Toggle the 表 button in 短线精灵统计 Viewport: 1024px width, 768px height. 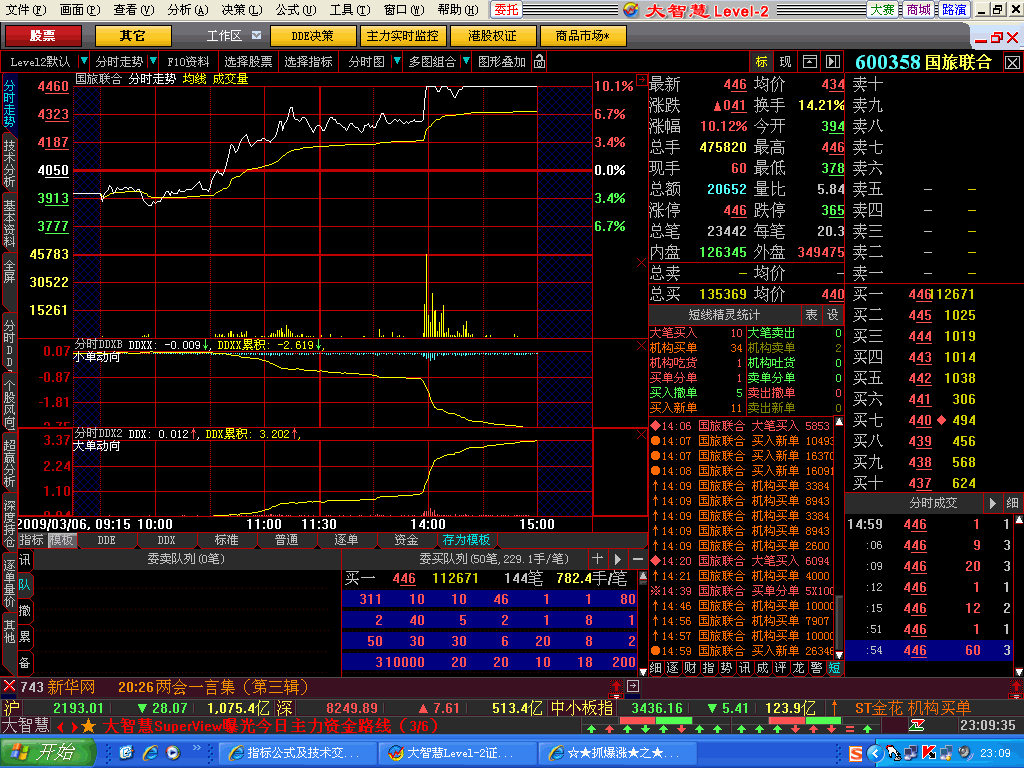811,315
